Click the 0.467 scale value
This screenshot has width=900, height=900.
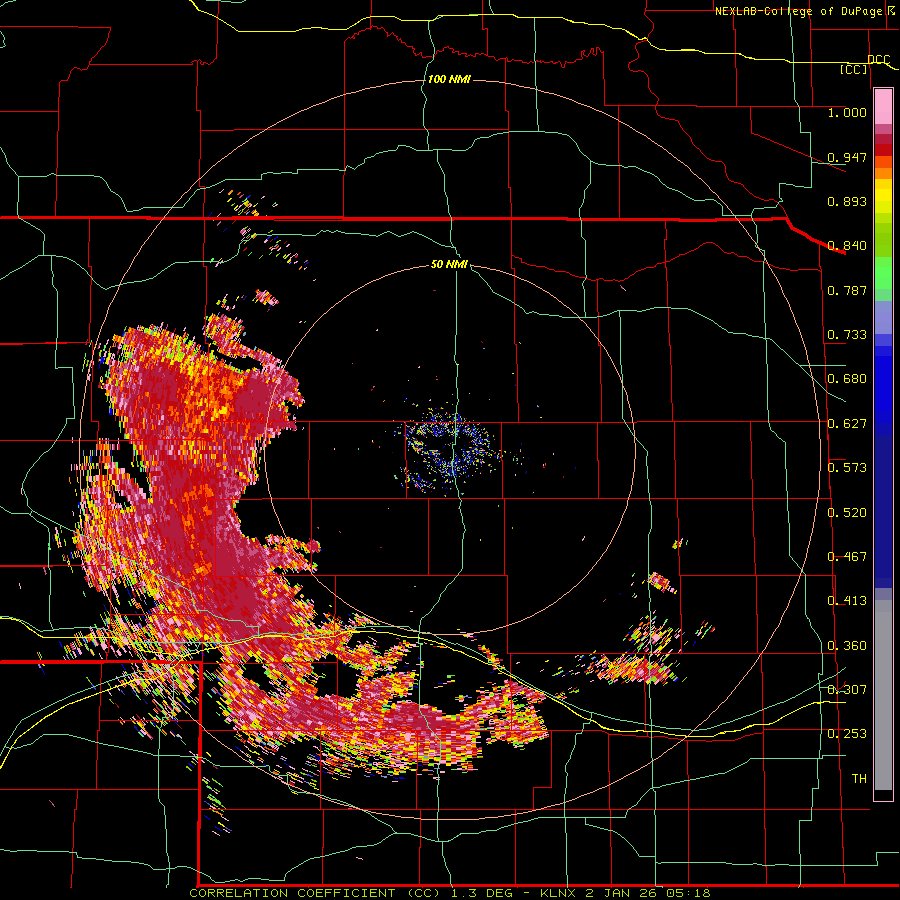[847, 557]
